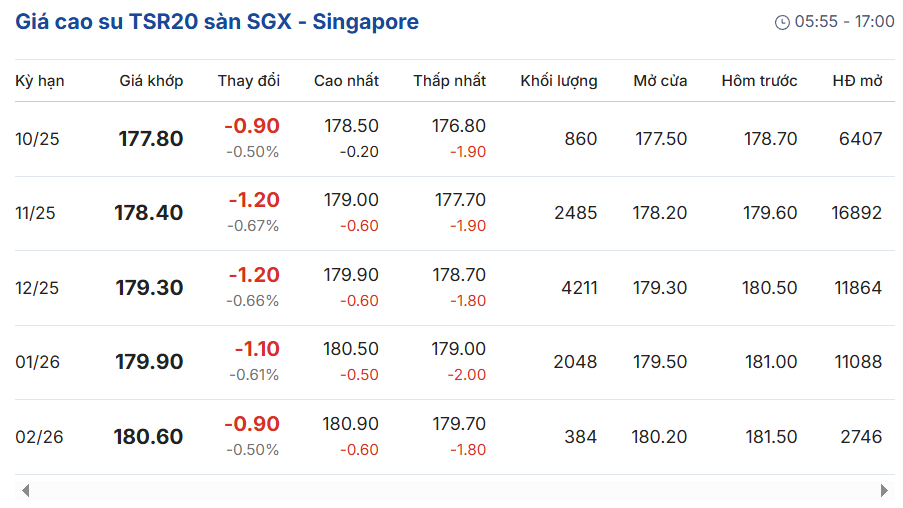The width and height of the screenshot is (903, 508).
Task: Select the "Hôm trước" column header
Action: [x=759, y=81]
